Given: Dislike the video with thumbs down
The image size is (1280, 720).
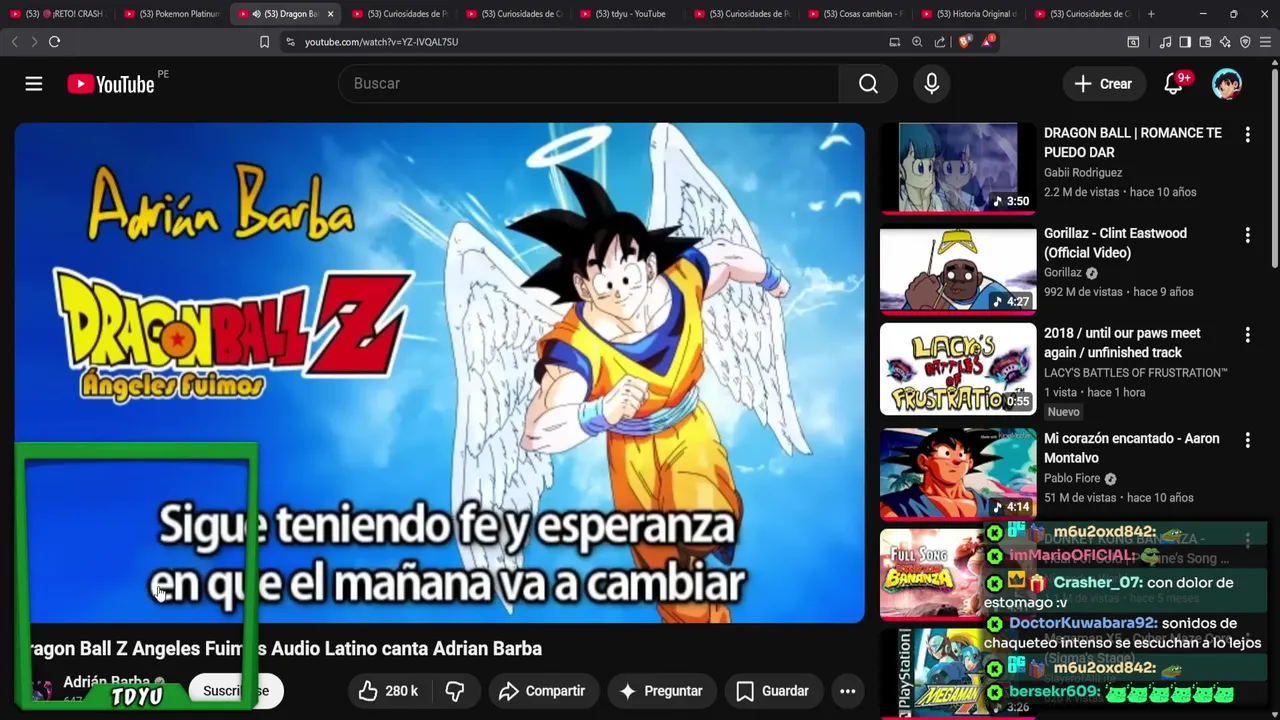Looking at the screenshot, I should click(455, 691).
